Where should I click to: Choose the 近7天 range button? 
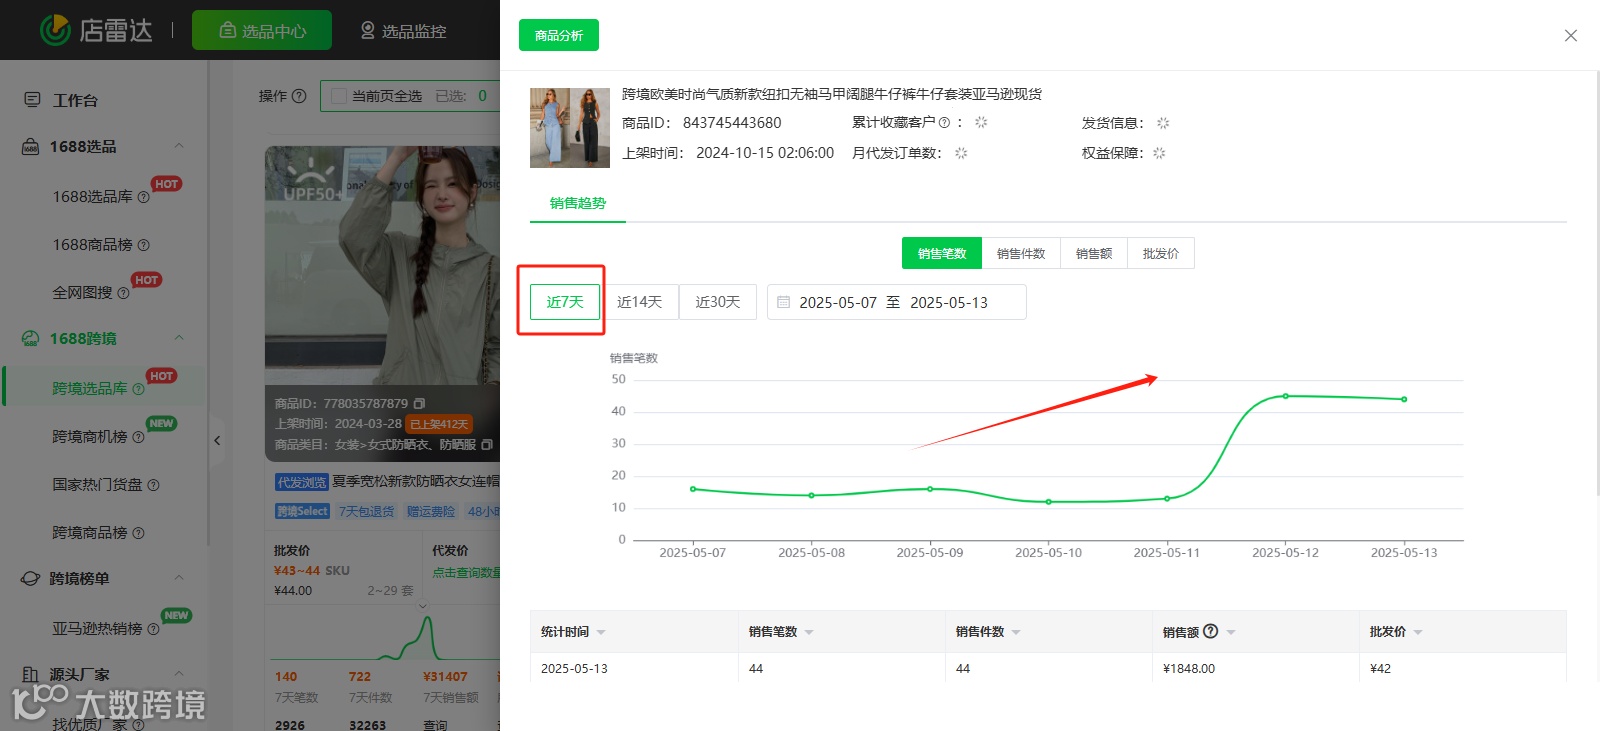coord(565,302)
